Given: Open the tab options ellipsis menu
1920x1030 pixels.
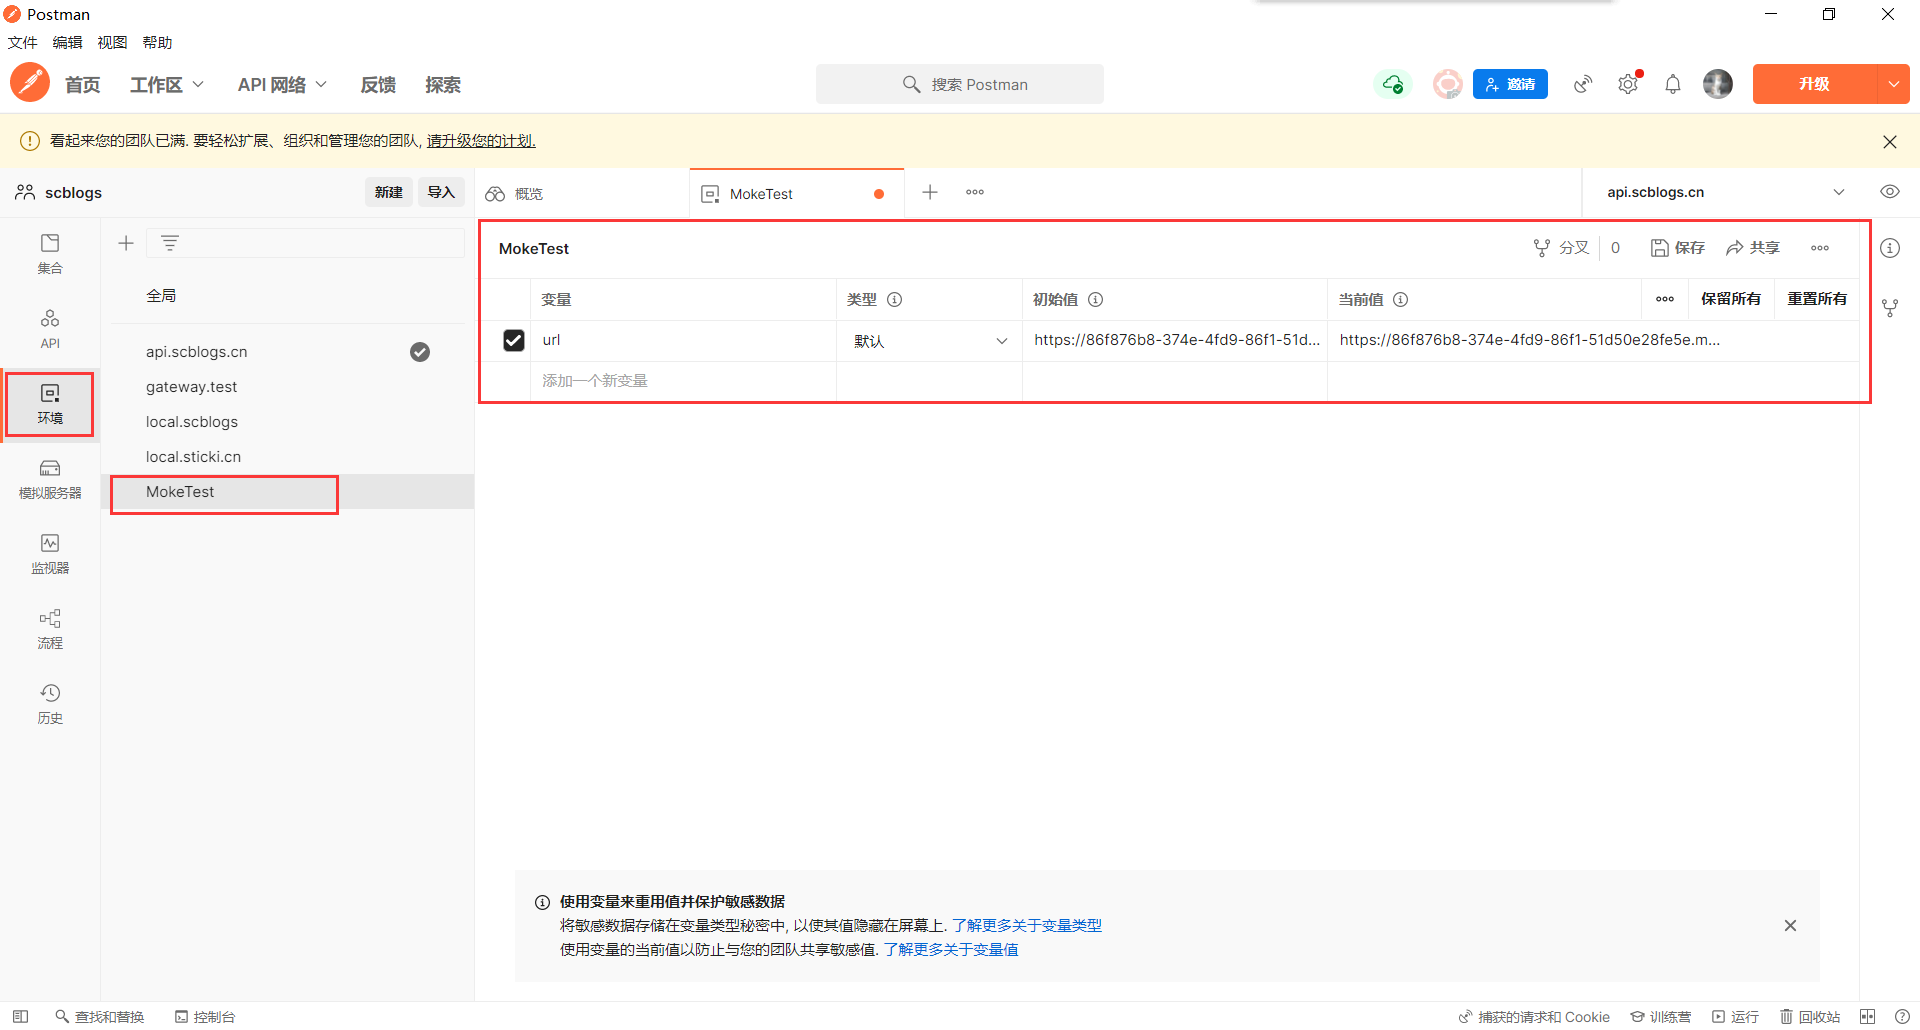Looking at the screenshot, I should point(975,192).
